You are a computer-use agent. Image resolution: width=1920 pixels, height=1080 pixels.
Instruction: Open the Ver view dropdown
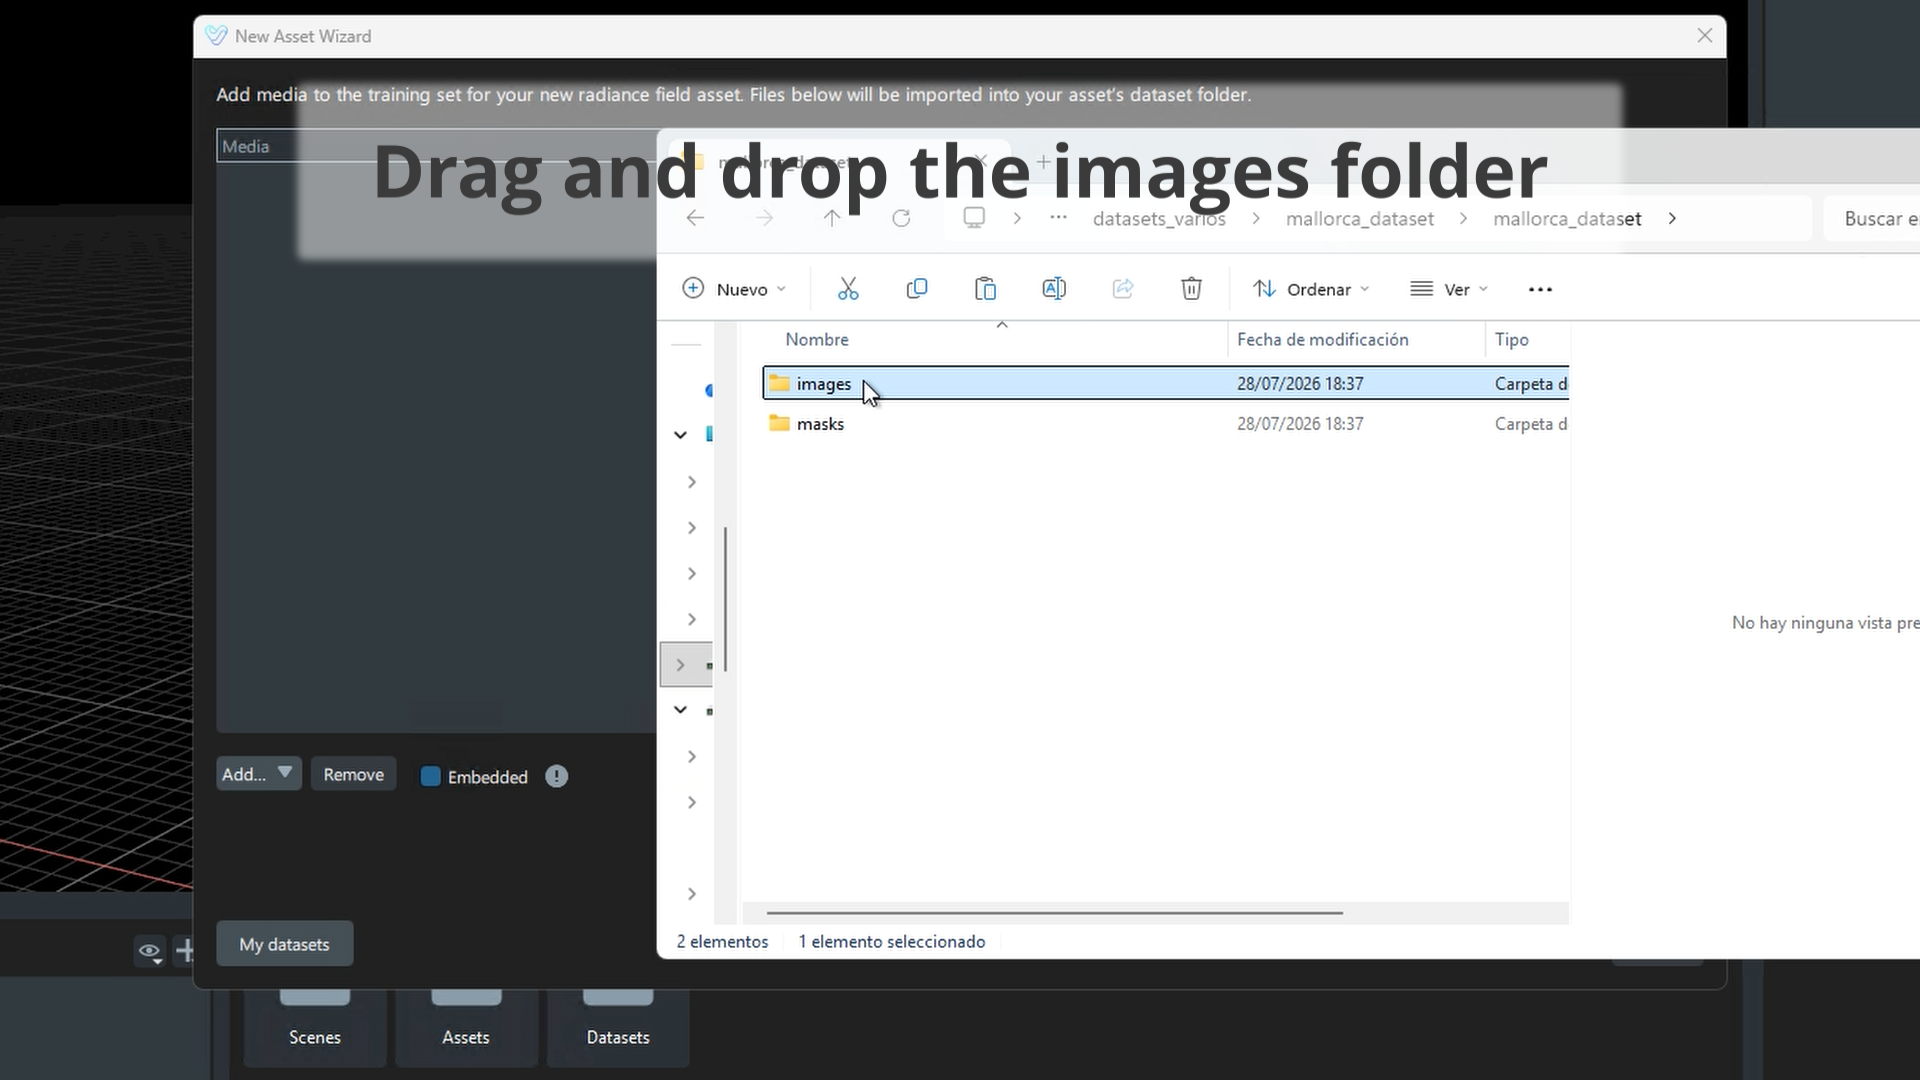1449,289
